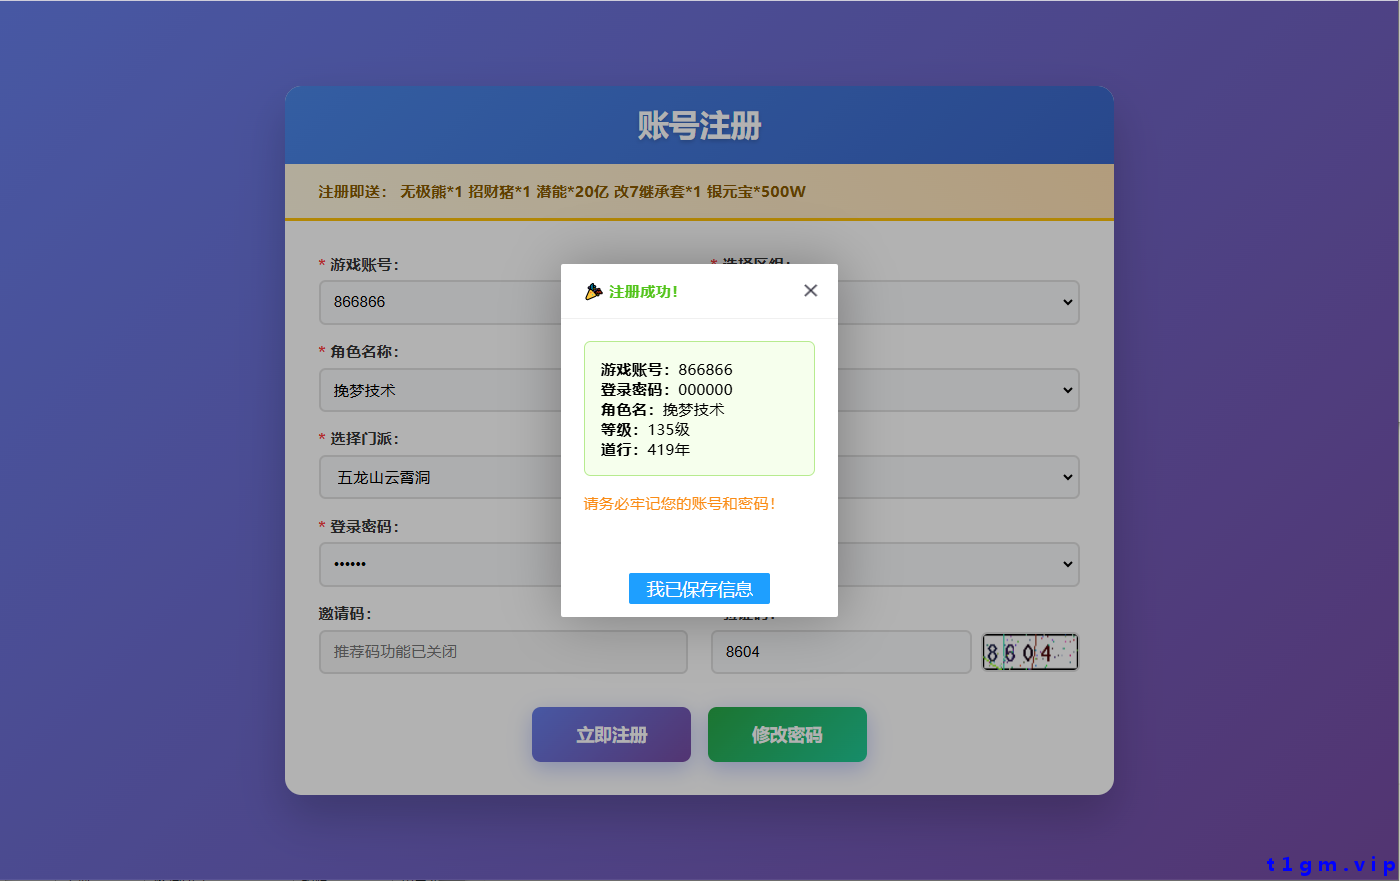
Task: Click the disabled 邀请码 invitation code field
Action: click(503, 651)
